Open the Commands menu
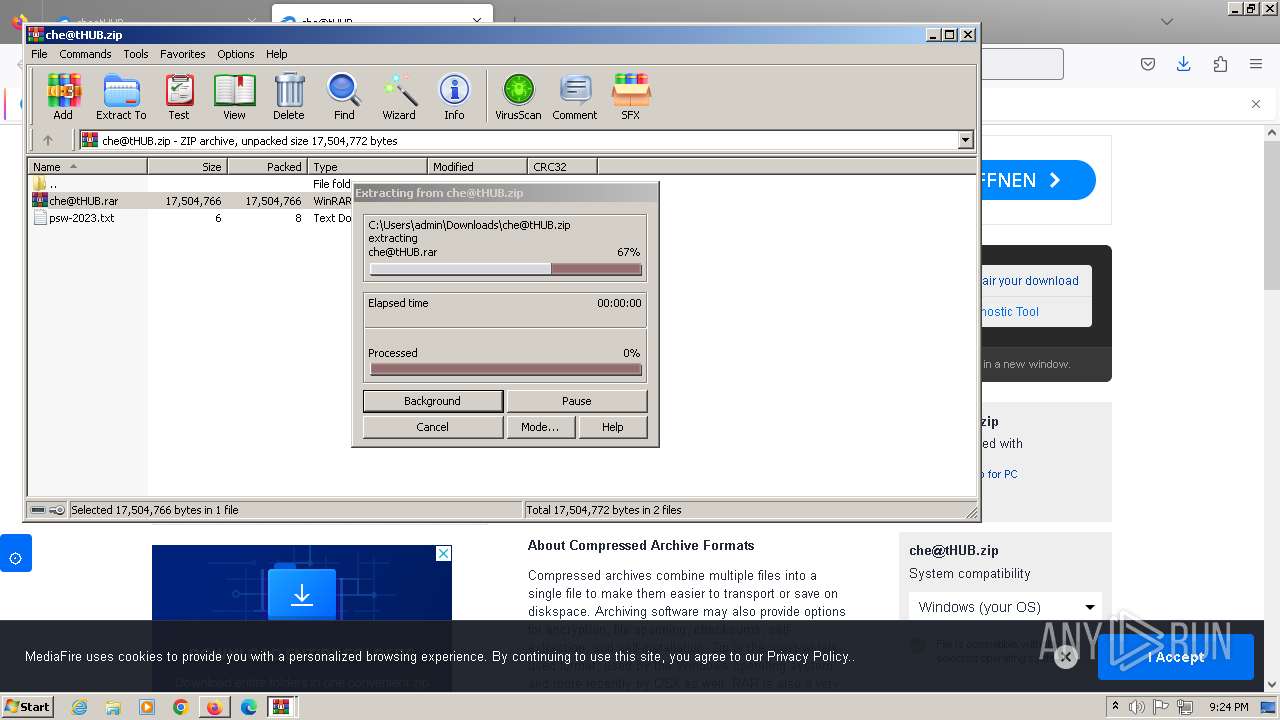 coord(85,54)
